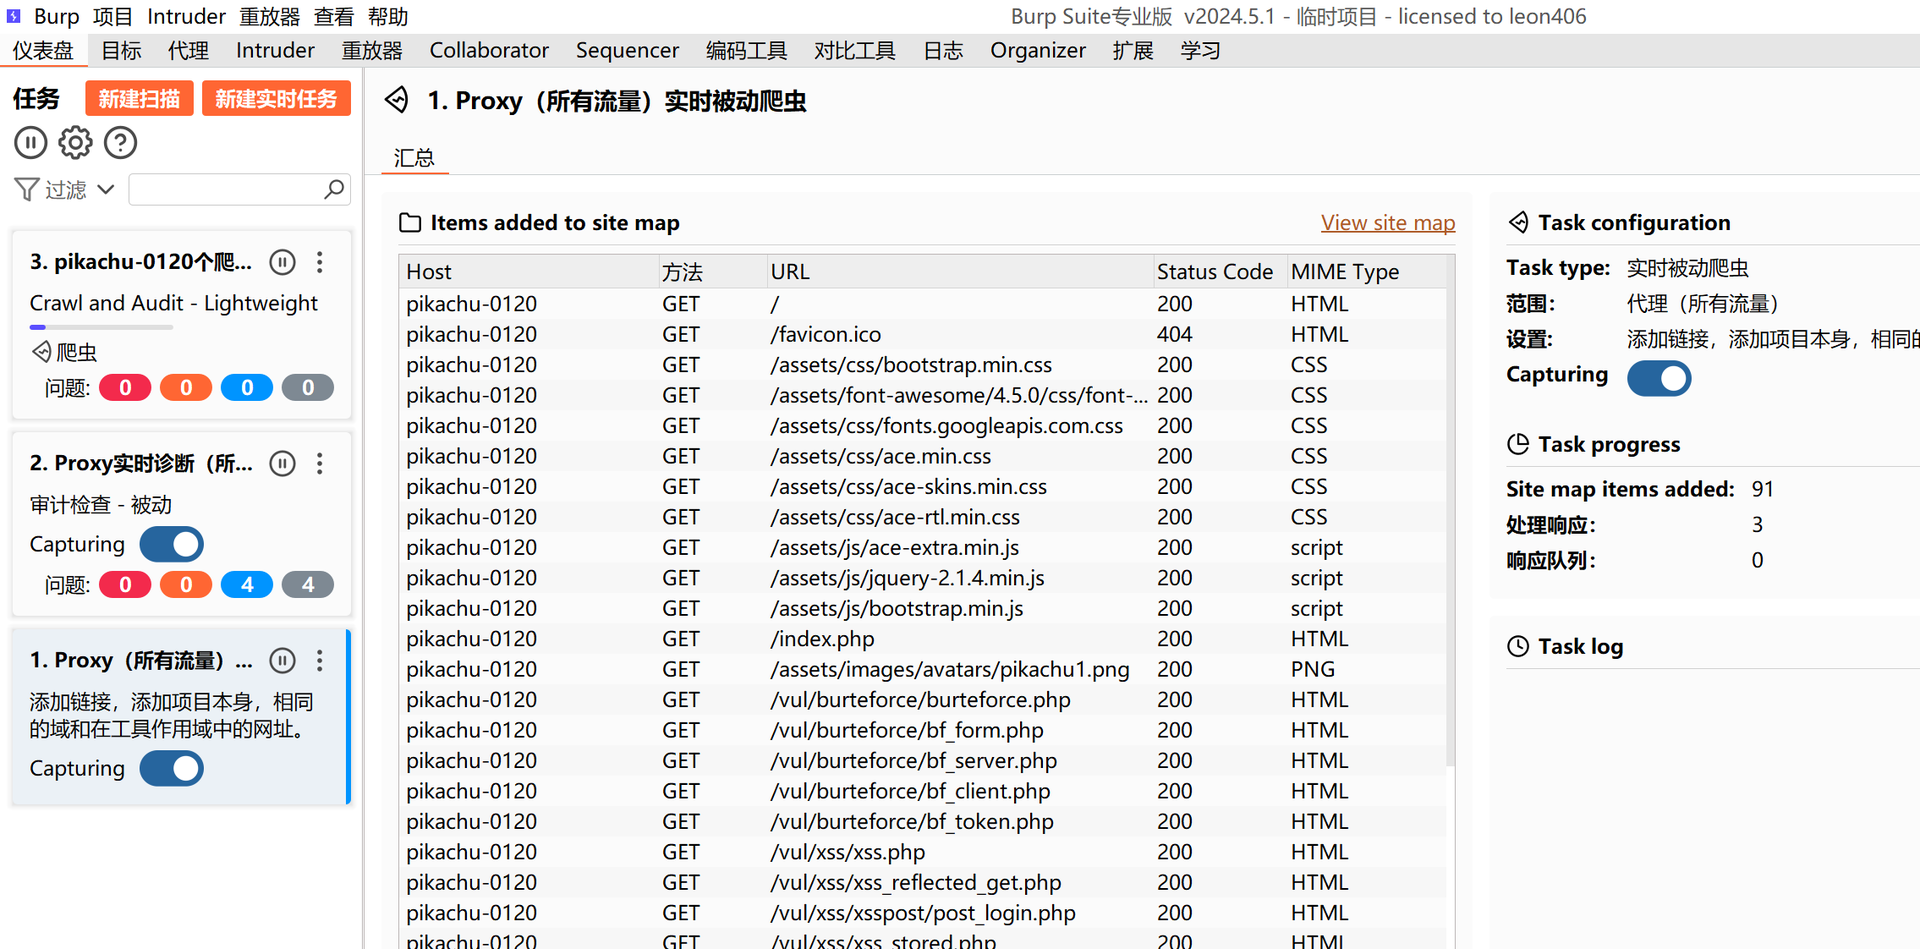
Task: Switch to the 代理 tab
Action: (x=188, y=50)
